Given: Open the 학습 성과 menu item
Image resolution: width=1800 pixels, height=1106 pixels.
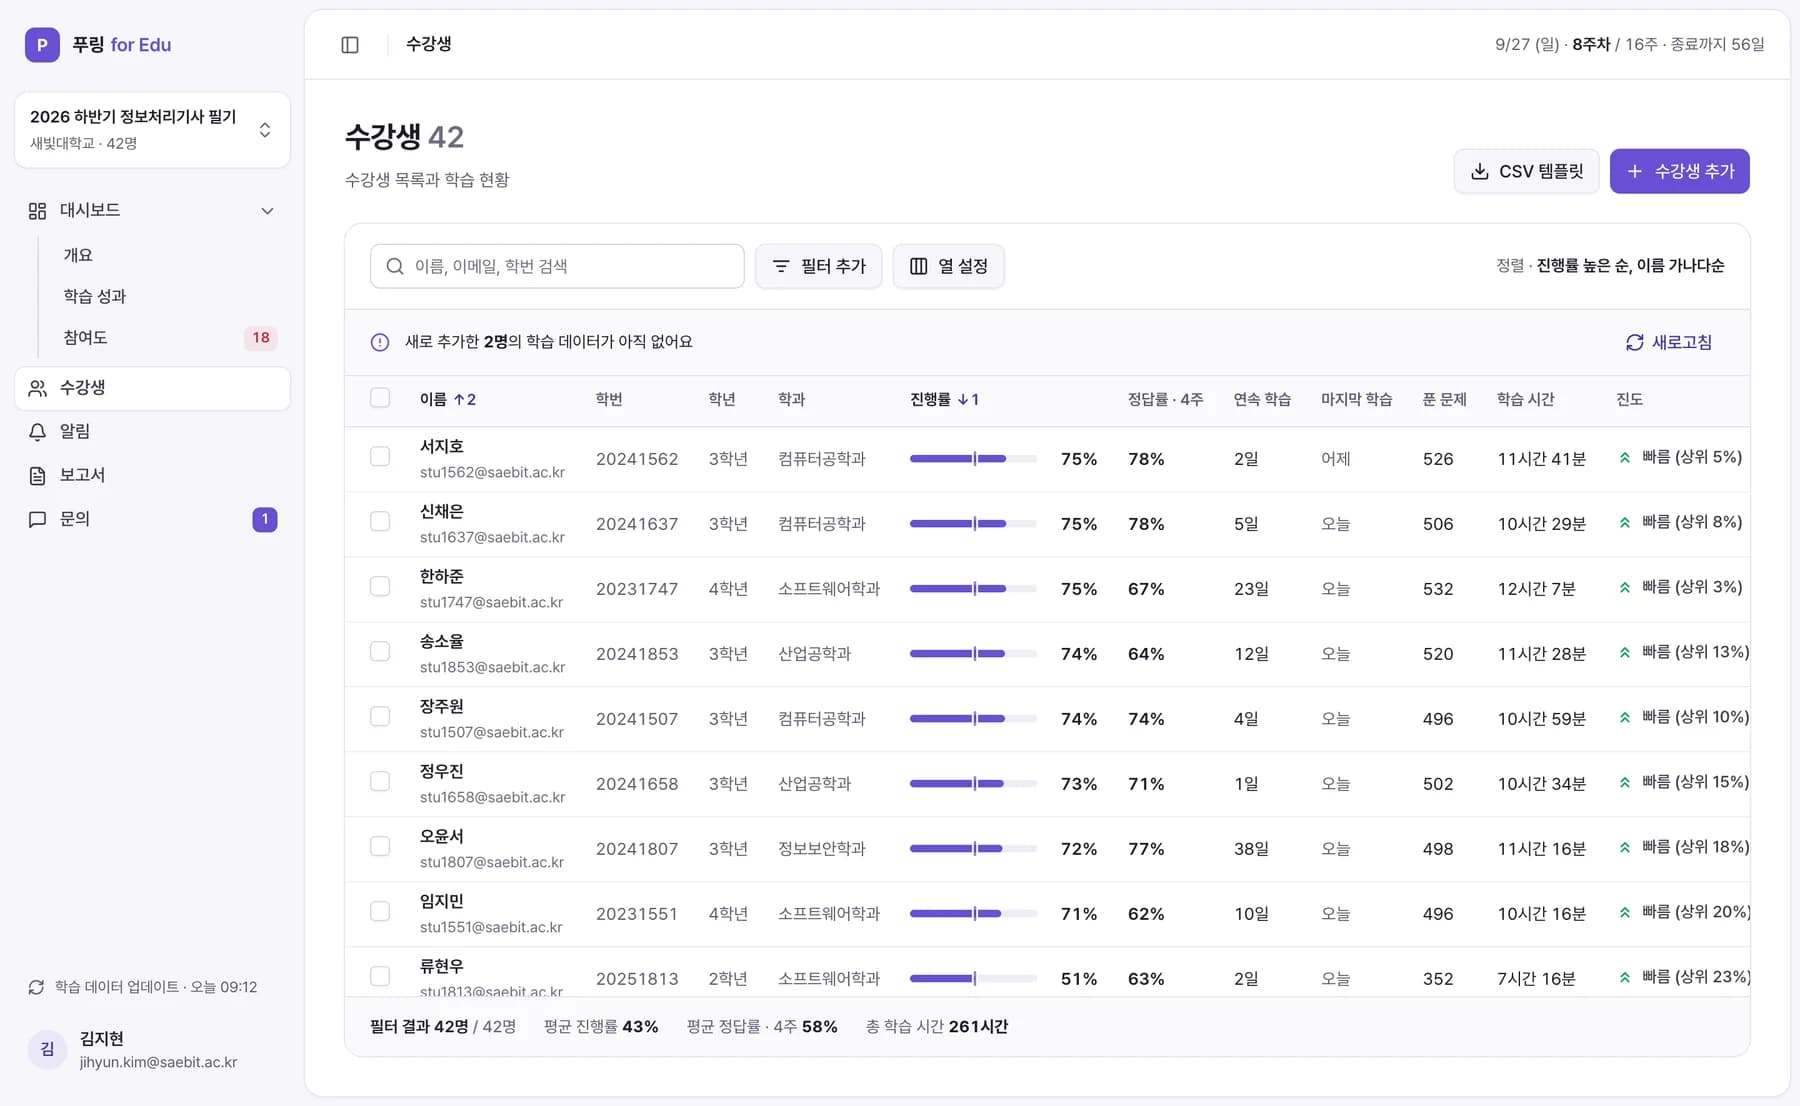Looking at the screenshot, I should click(x=95, y=296).
